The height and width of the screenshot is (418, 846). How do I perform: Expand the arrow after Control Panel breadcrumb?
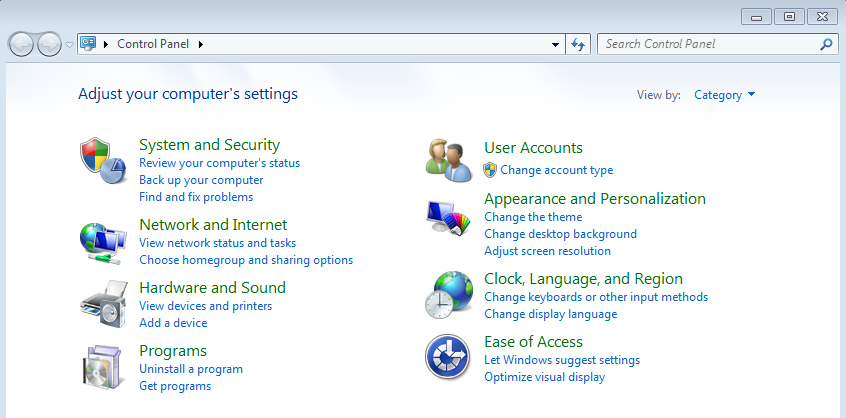pos(201,44)
